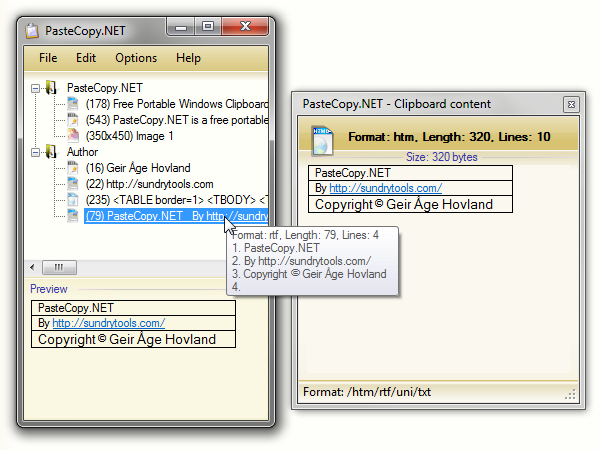Click the Size: 320 bytes label

click(442, 157)
